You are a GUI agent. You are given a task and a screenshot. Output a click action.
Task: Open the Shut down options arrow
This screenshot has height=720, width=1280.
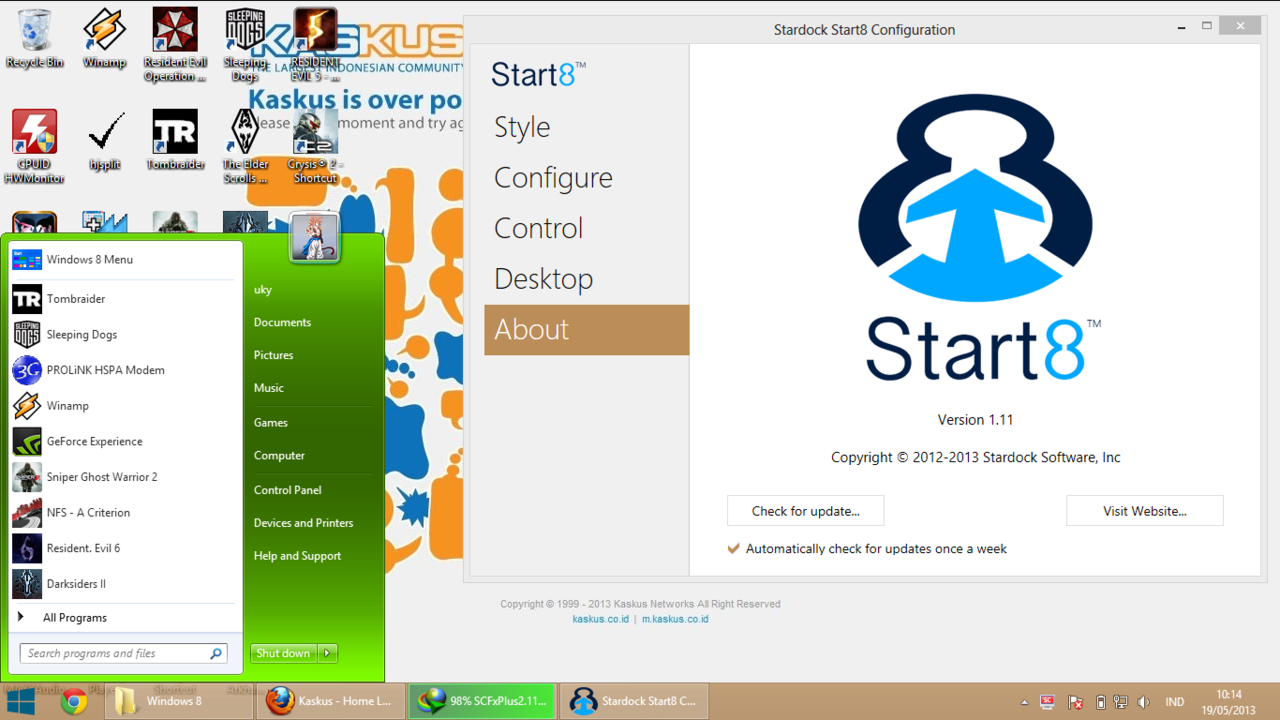click(327, 653)
